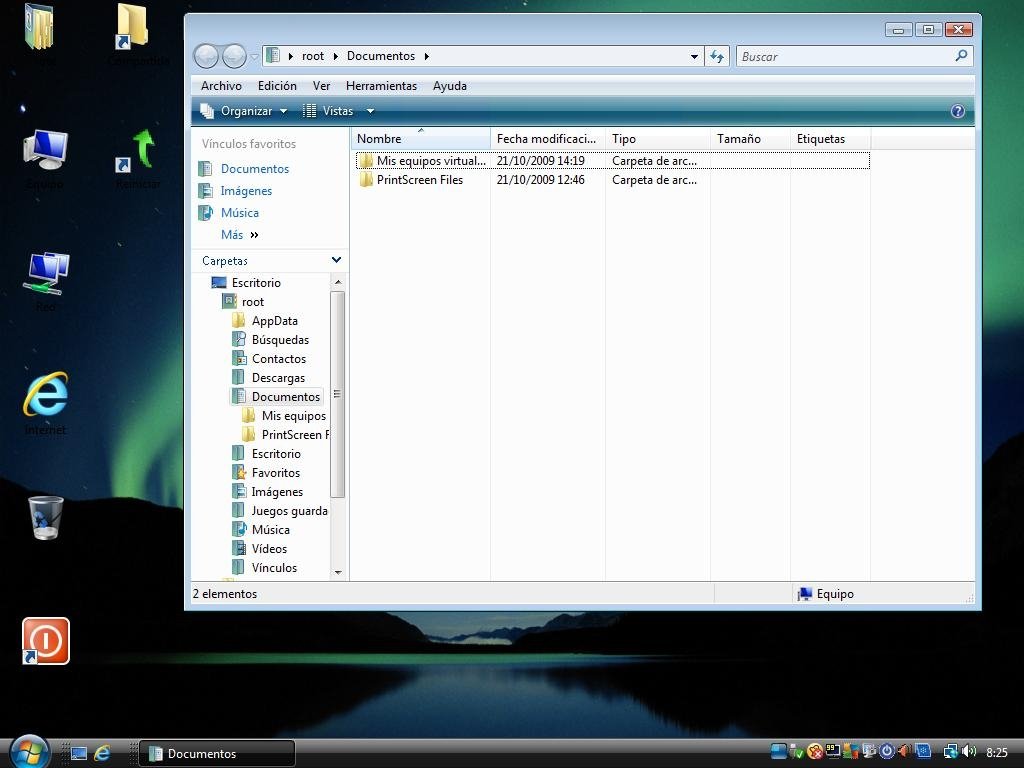Expand the breadcrumb arrow before root
The image size is (1024, 768).
291,56
